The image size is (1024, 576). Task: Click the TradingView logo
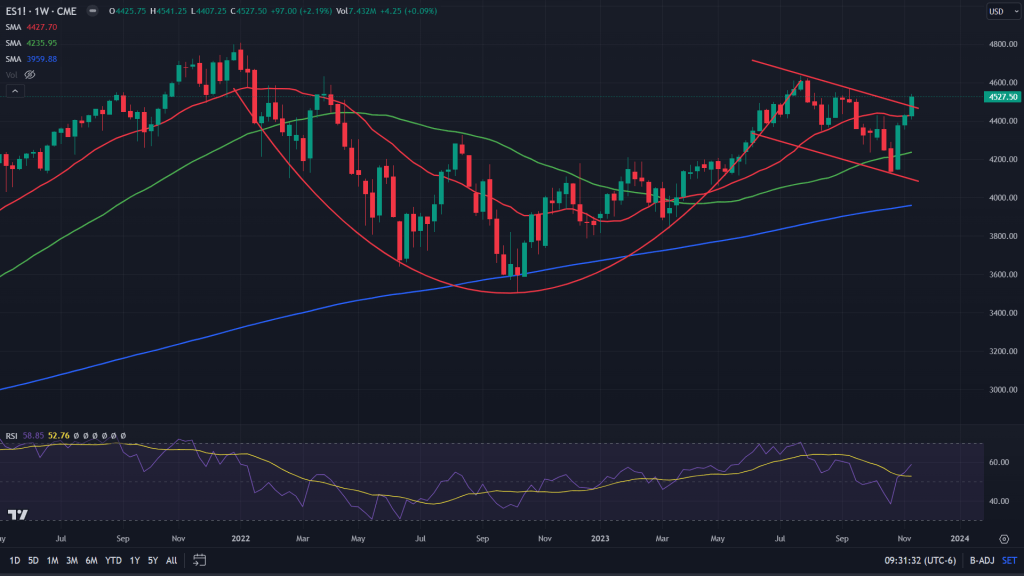click(x=17, y=514)
